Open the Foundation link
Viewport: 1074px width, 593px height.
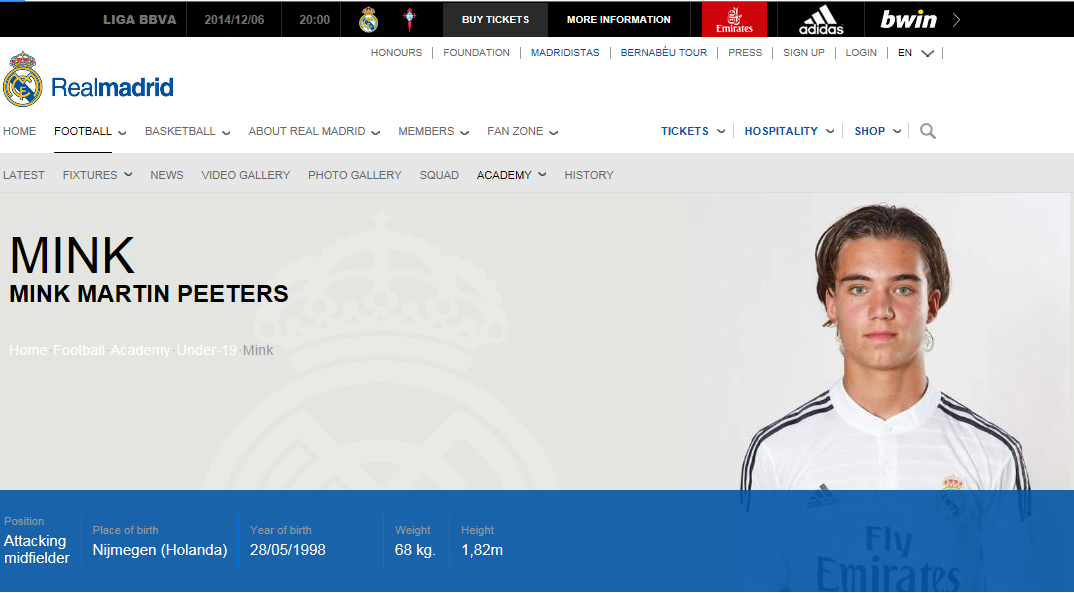(x=476, y=53)
